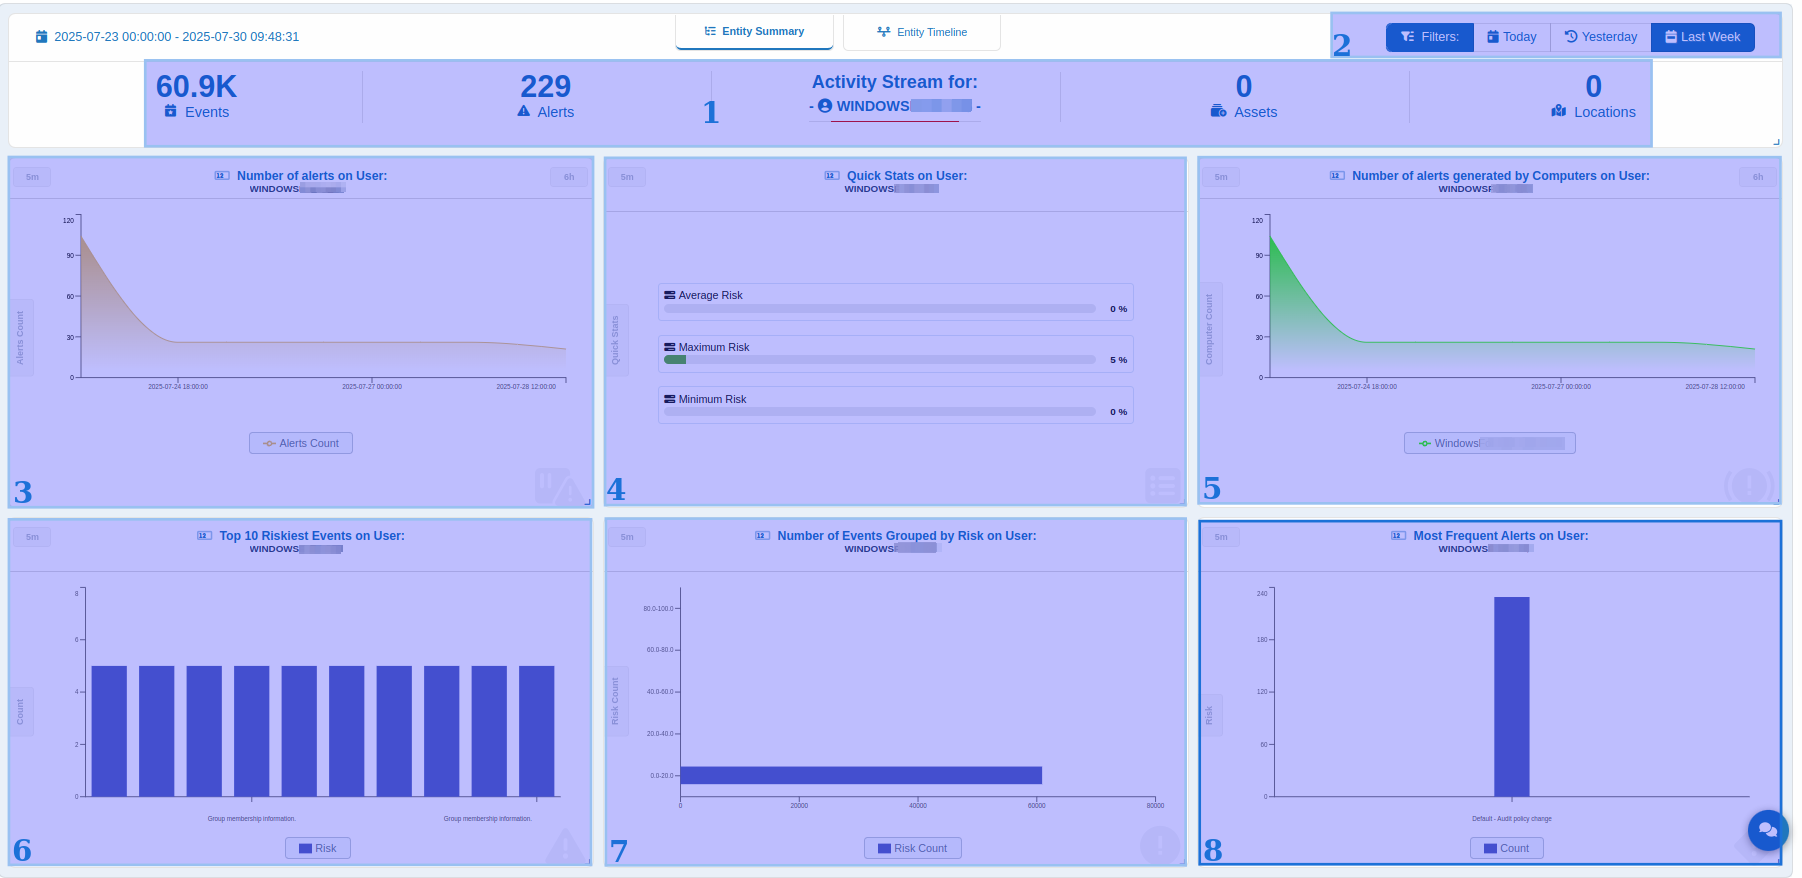Click the Today filter button
Viewport: 1802px width, 878px height.
coord(1511,37)
